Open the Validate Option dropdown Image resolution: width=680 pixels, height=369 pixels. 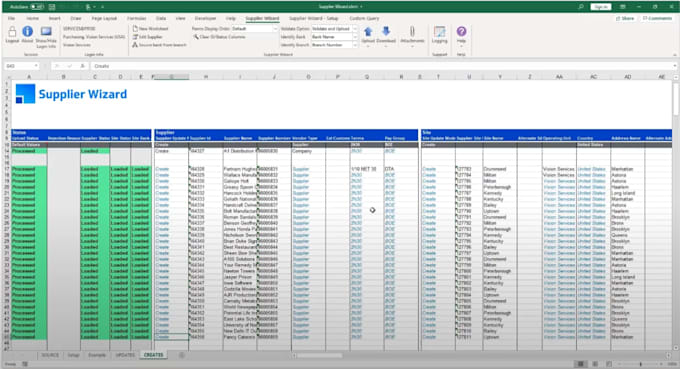pyautogui.click(x=355, y=29)
